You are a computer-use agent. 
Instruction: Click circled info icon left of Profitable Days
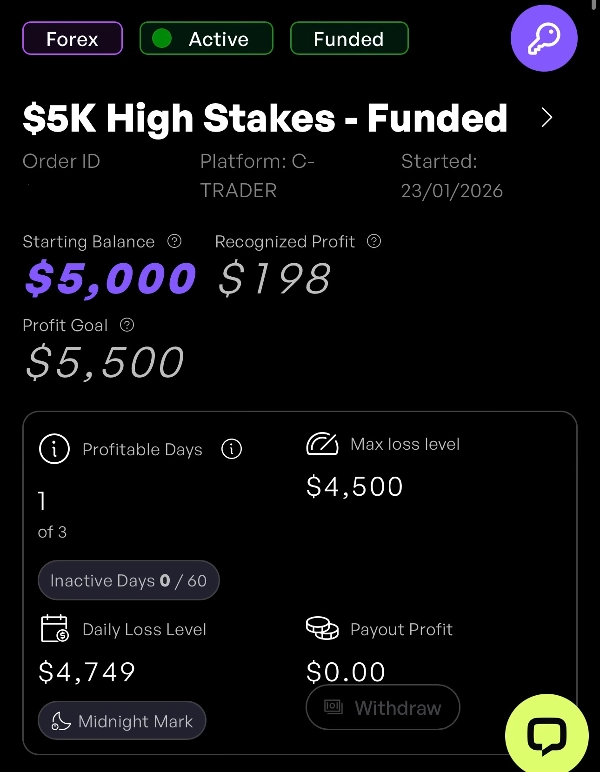[x=54, y=449]
